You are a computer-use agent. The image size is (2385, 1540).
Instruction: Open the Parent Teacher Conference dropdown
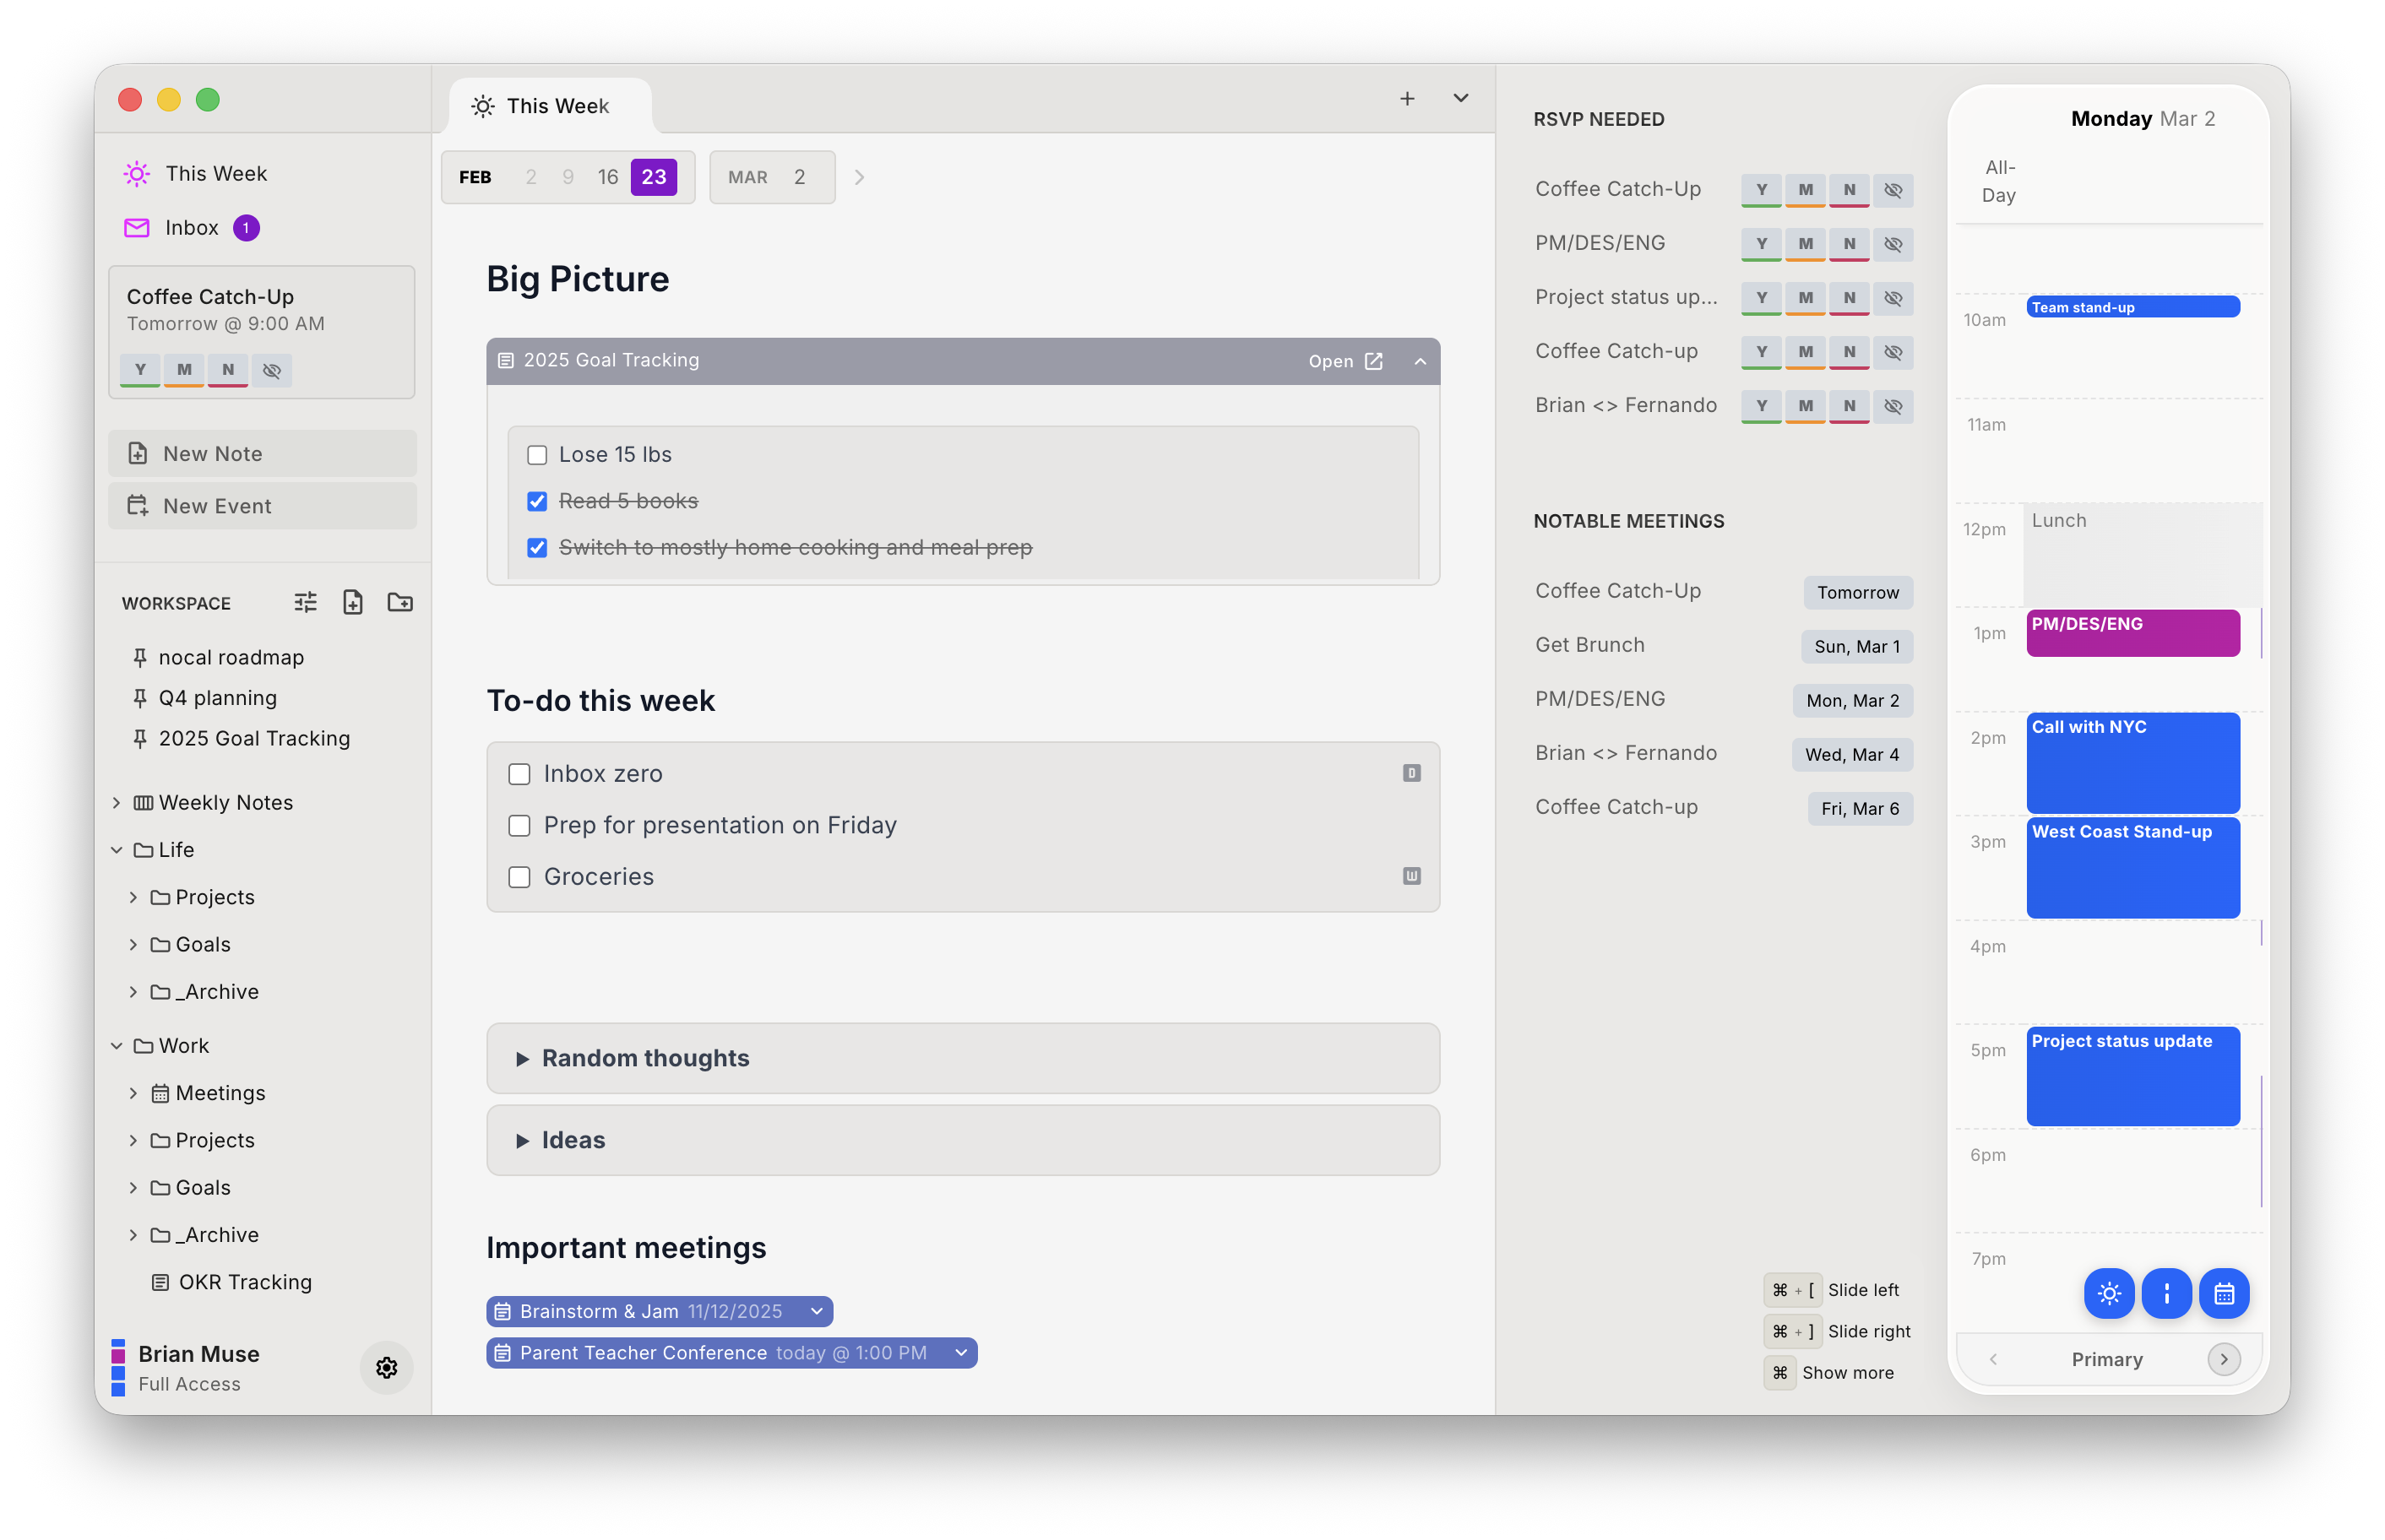pyautogui.click(x=960, y=1352)
